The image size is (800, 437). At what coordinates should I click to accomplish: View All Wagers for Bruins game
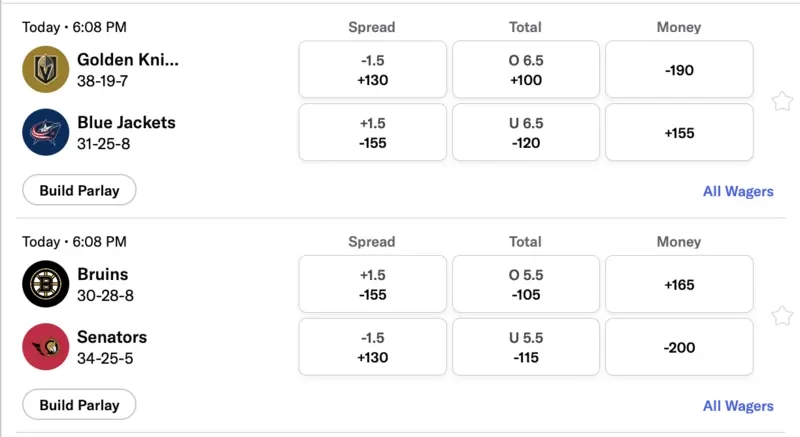point(738,406)
